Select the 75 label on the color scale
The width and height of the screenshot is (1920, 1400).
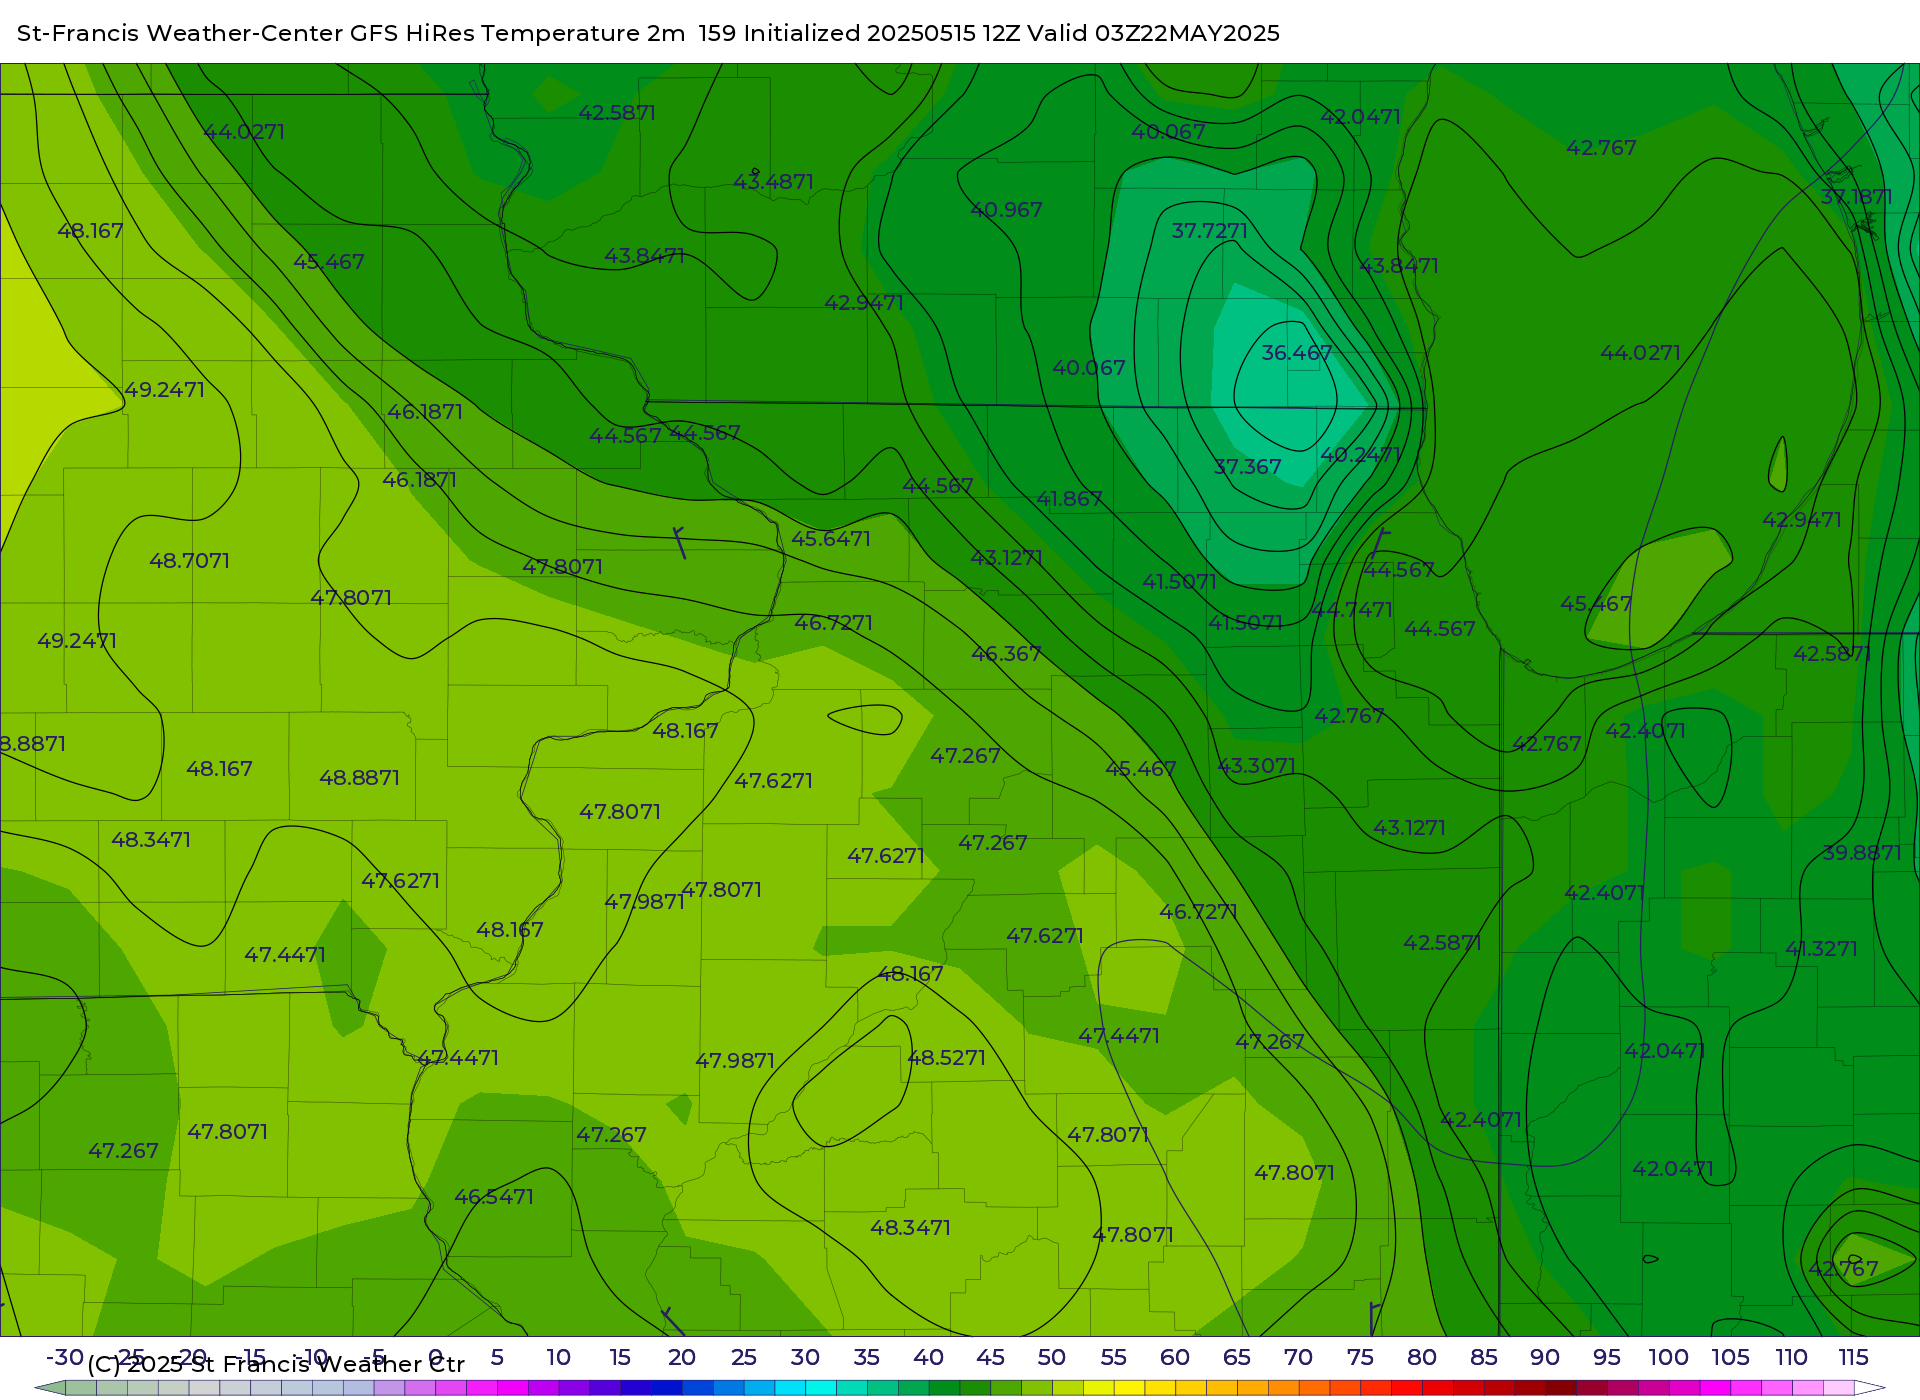(1360, 1358)
